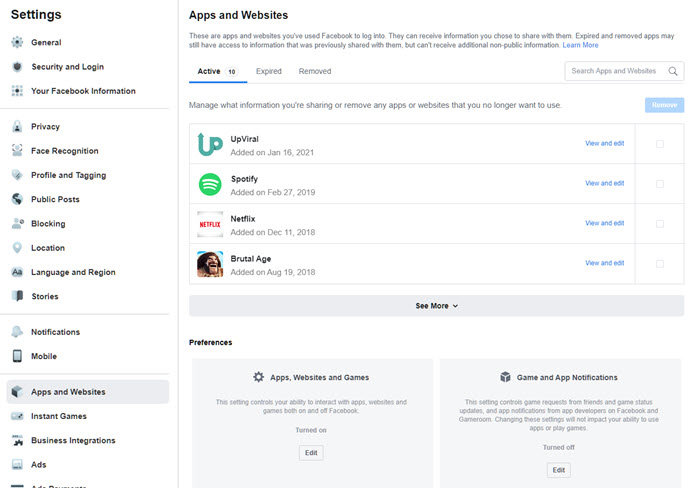Select the Mobile phone icon

click(17, 356)
